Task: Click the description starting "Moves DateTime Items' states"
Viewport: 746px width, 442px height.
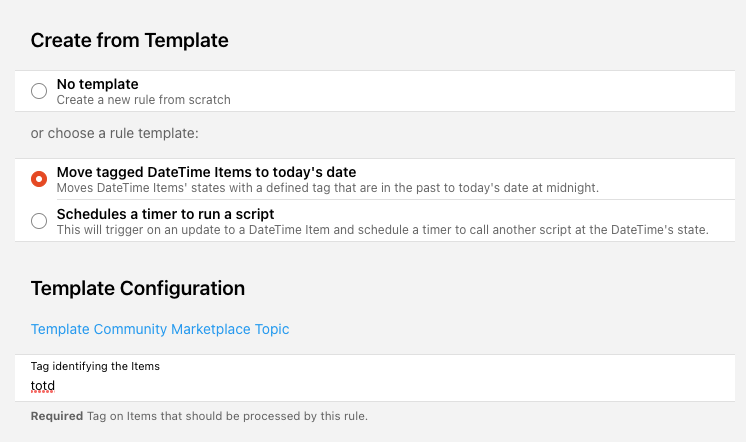Action: (326, 187)
